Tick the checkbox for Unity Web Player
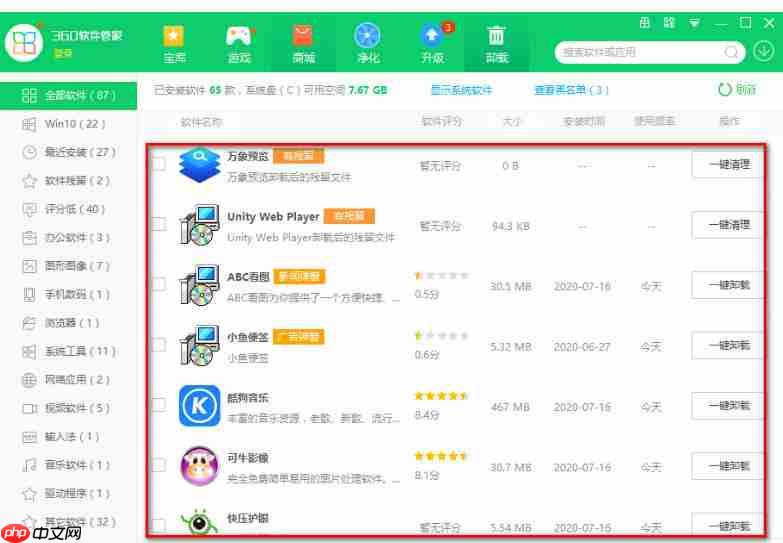Screen dimensions: 783x543 click(159, 224)
